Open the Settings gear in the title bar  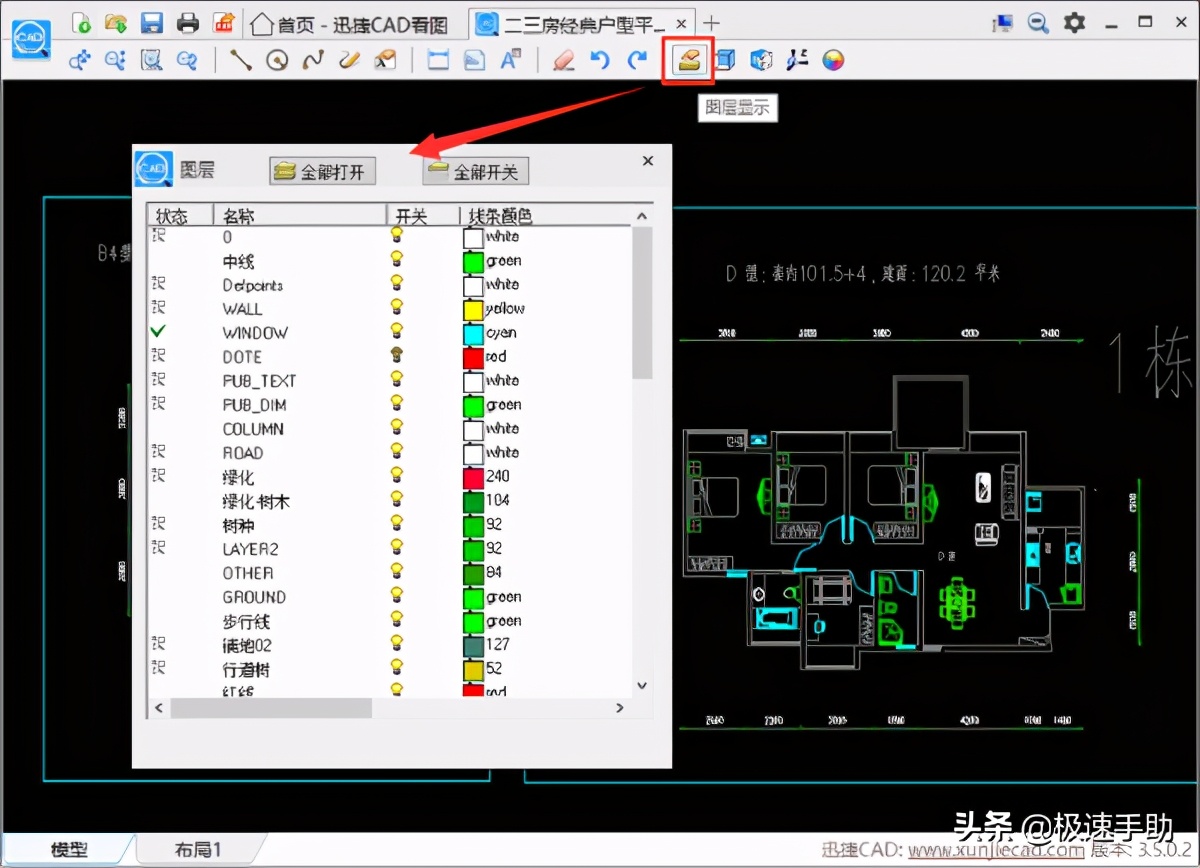[1073, 22]
